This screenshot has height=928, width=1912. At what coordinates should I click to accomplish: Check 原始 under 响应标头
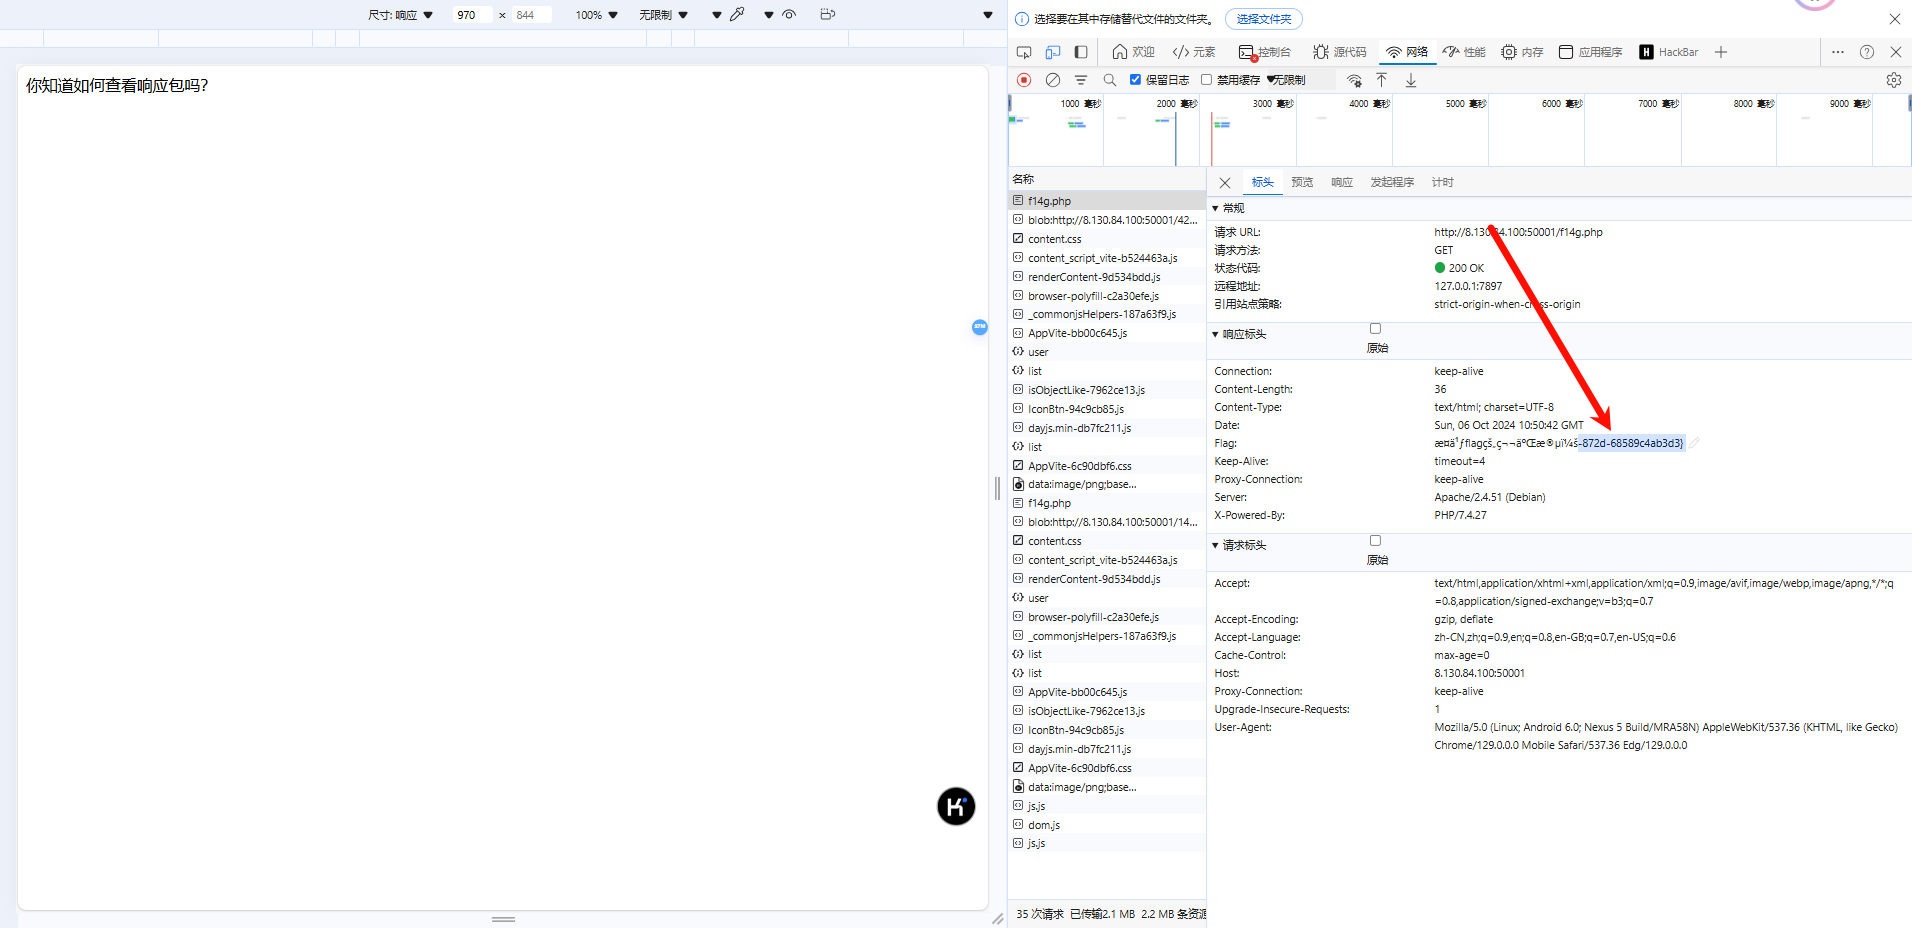coord(1375,329)
